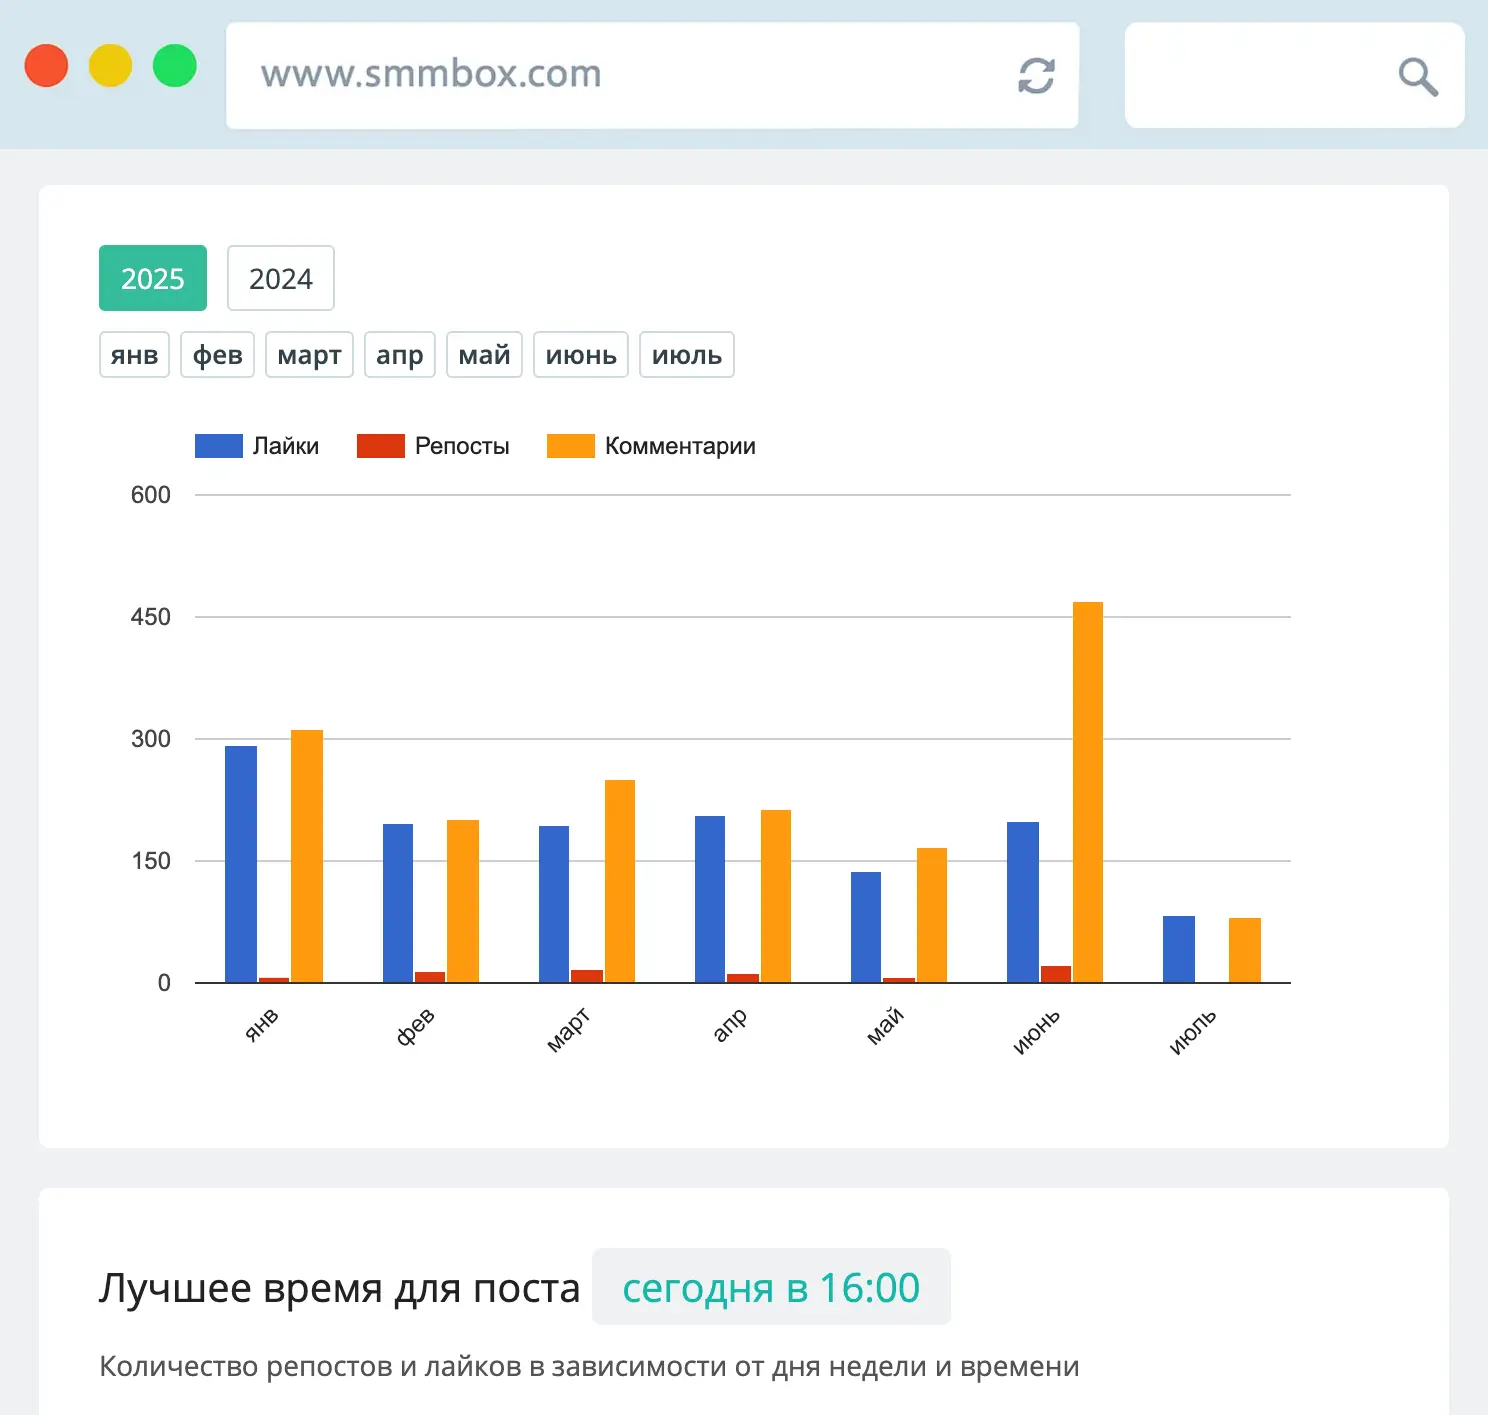The width and height of the screenshot is (1488, 1415).
Task: Click the orange март comments bar
Action: [x=620, y=881]
